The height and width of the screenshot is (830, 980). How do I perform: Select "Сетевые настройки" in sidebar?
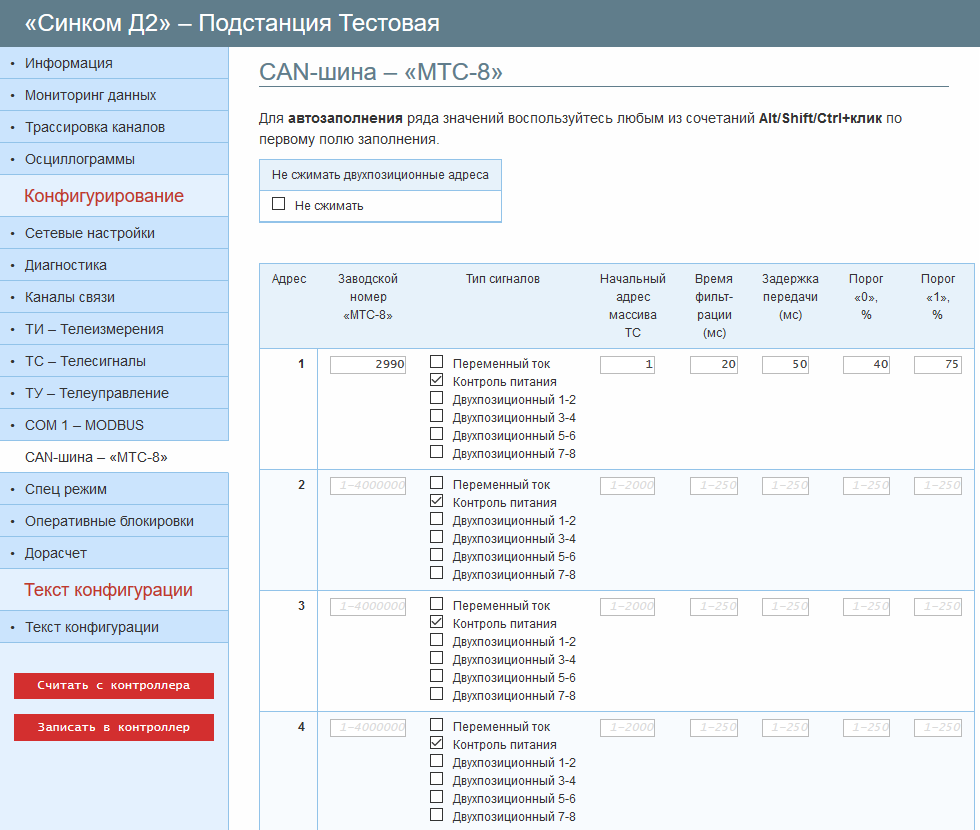tap(90, 233)
